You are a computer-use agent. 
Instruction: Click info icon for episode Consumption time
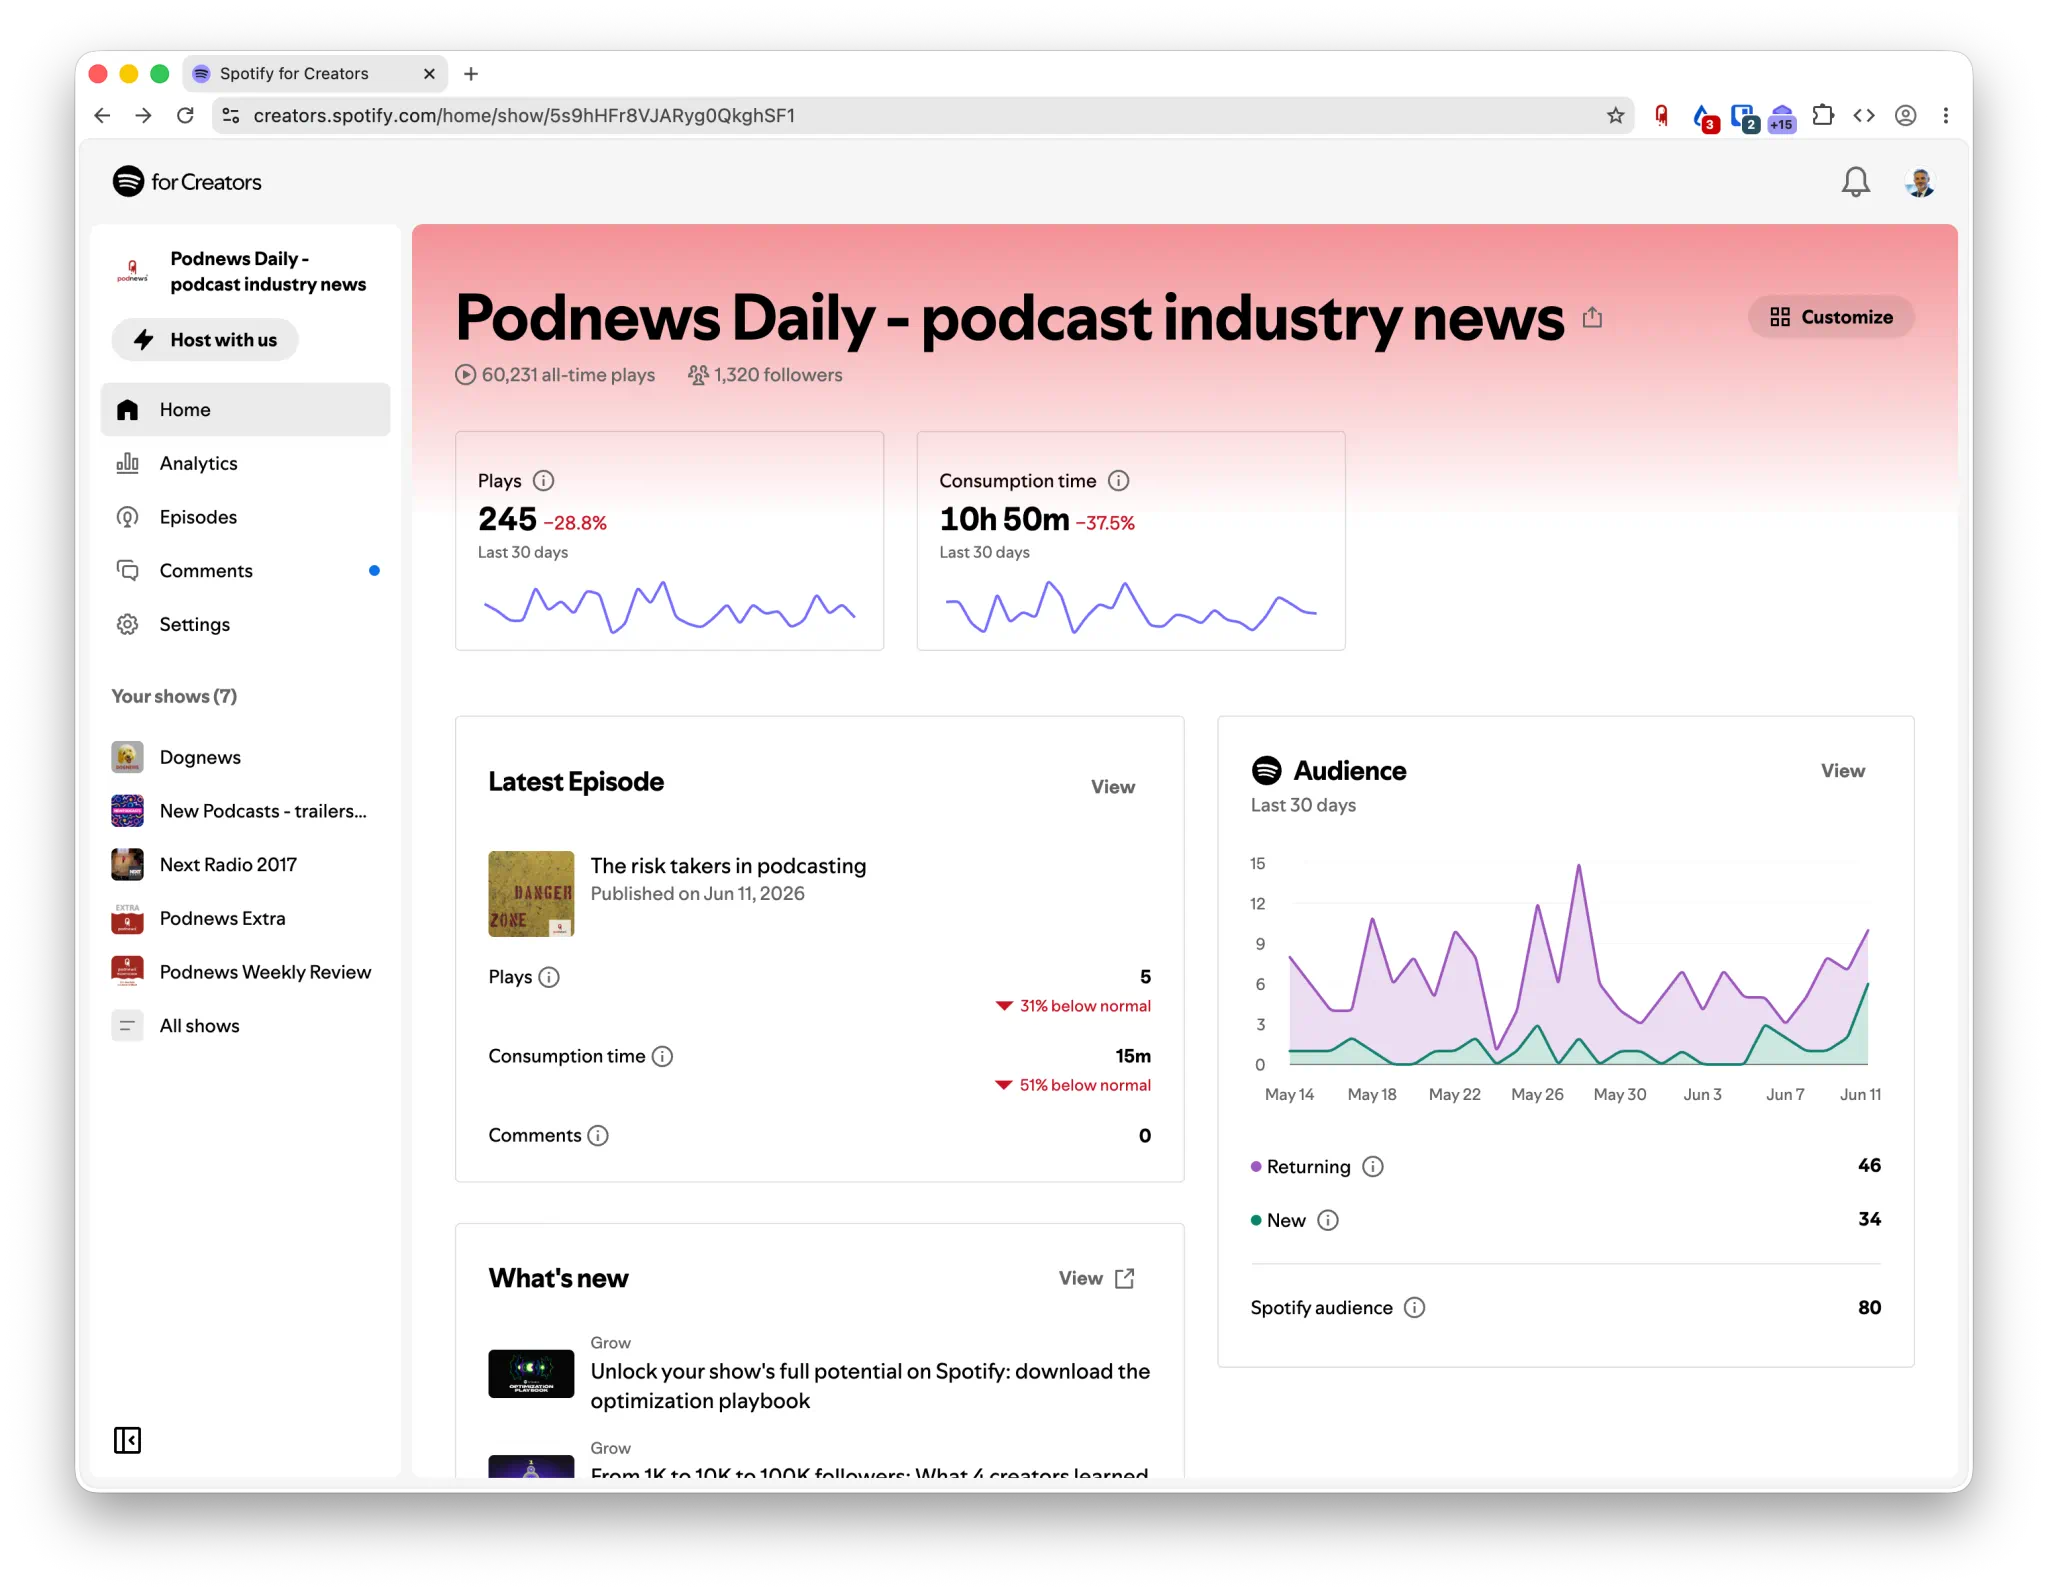tap(662, 1056)
